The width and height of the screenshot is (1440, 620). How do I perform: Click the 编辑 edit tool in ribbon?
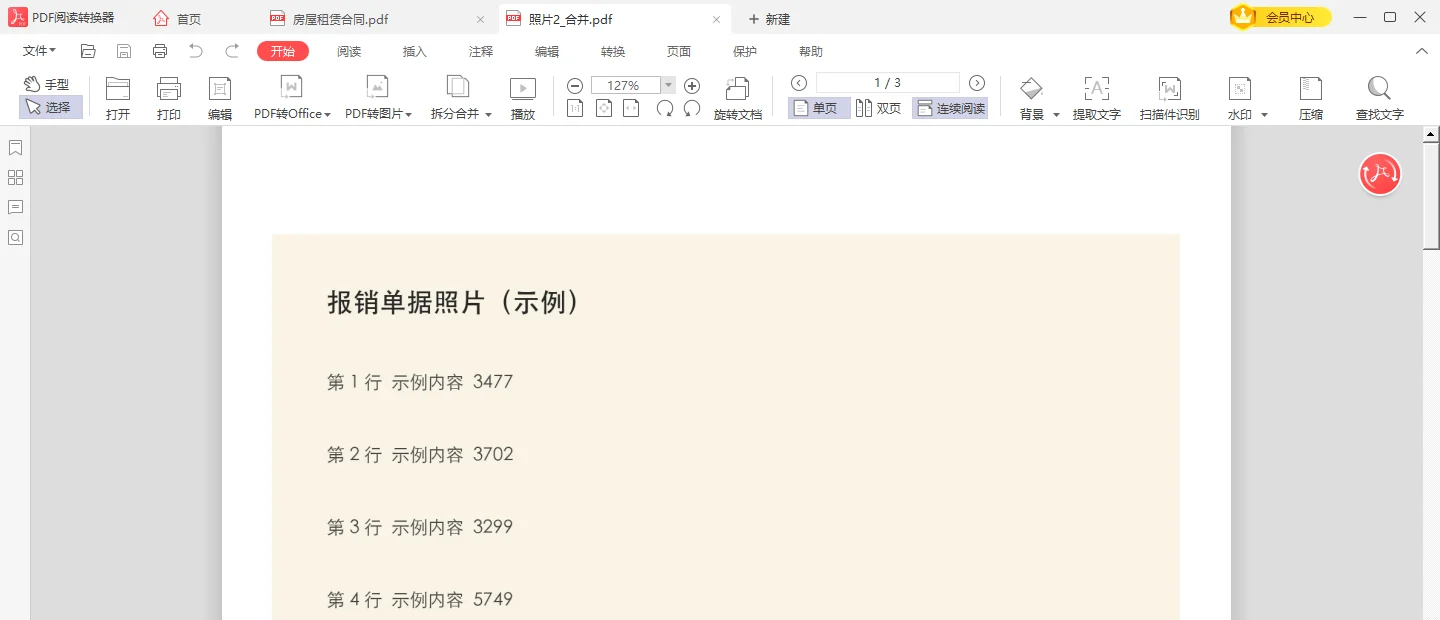click(220, 98)
